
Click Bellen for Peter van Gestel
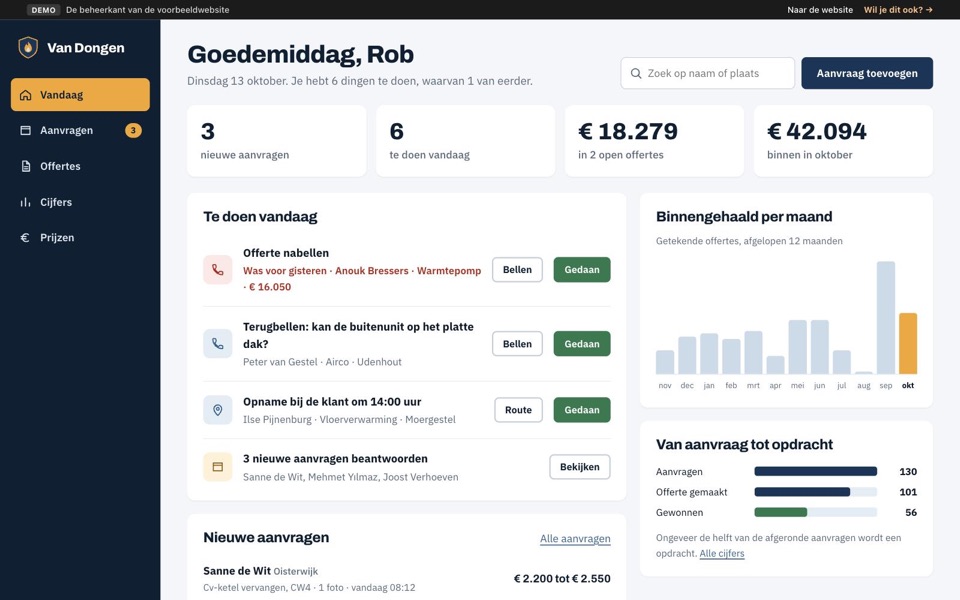(x=517, y=343)
